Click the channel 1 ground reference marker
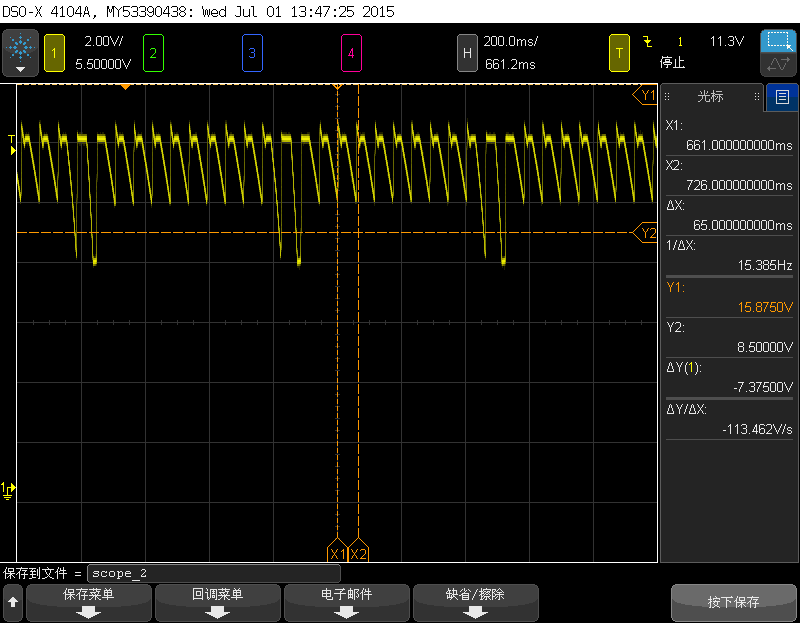 tap(8, 490)
